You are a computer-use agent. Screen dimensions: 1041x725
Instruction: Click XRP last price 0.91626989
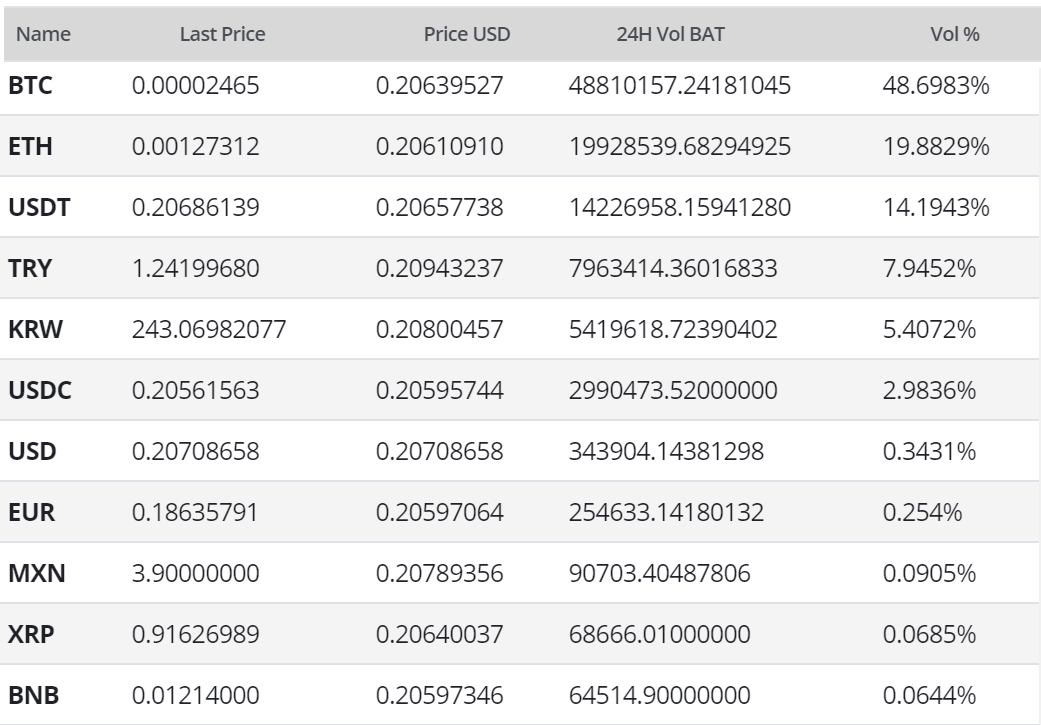tap(196, 635)
